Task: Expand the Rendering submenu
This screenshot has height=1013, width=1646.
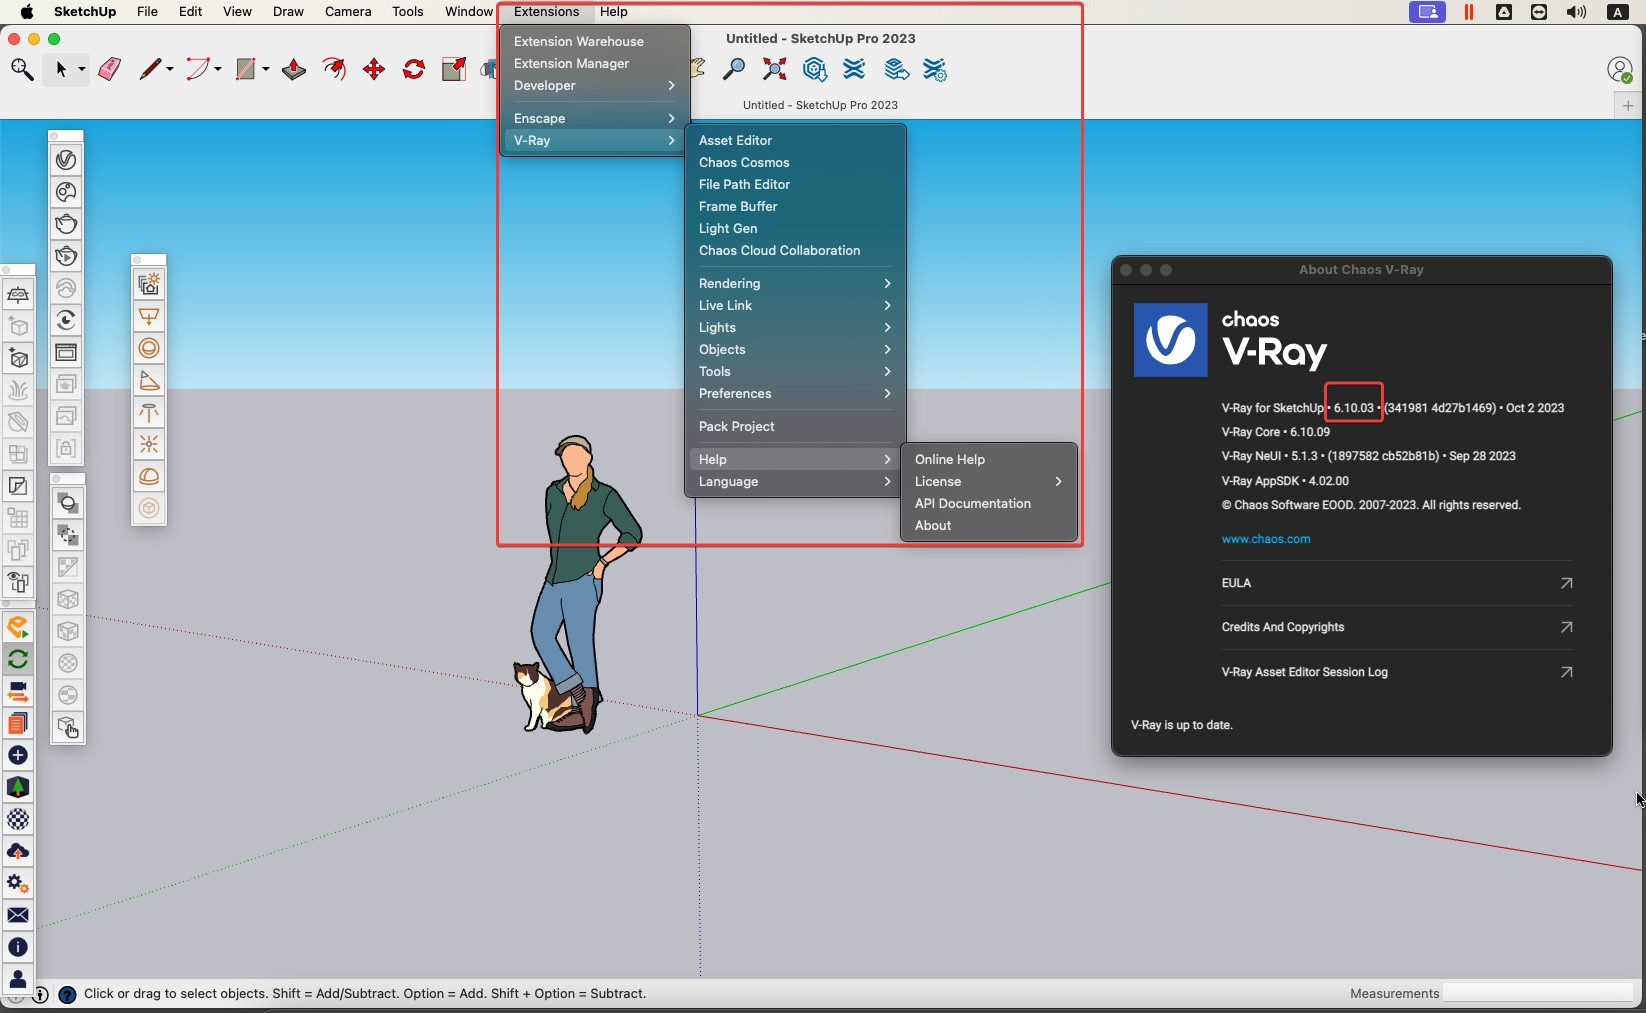Action: point(795,284)
